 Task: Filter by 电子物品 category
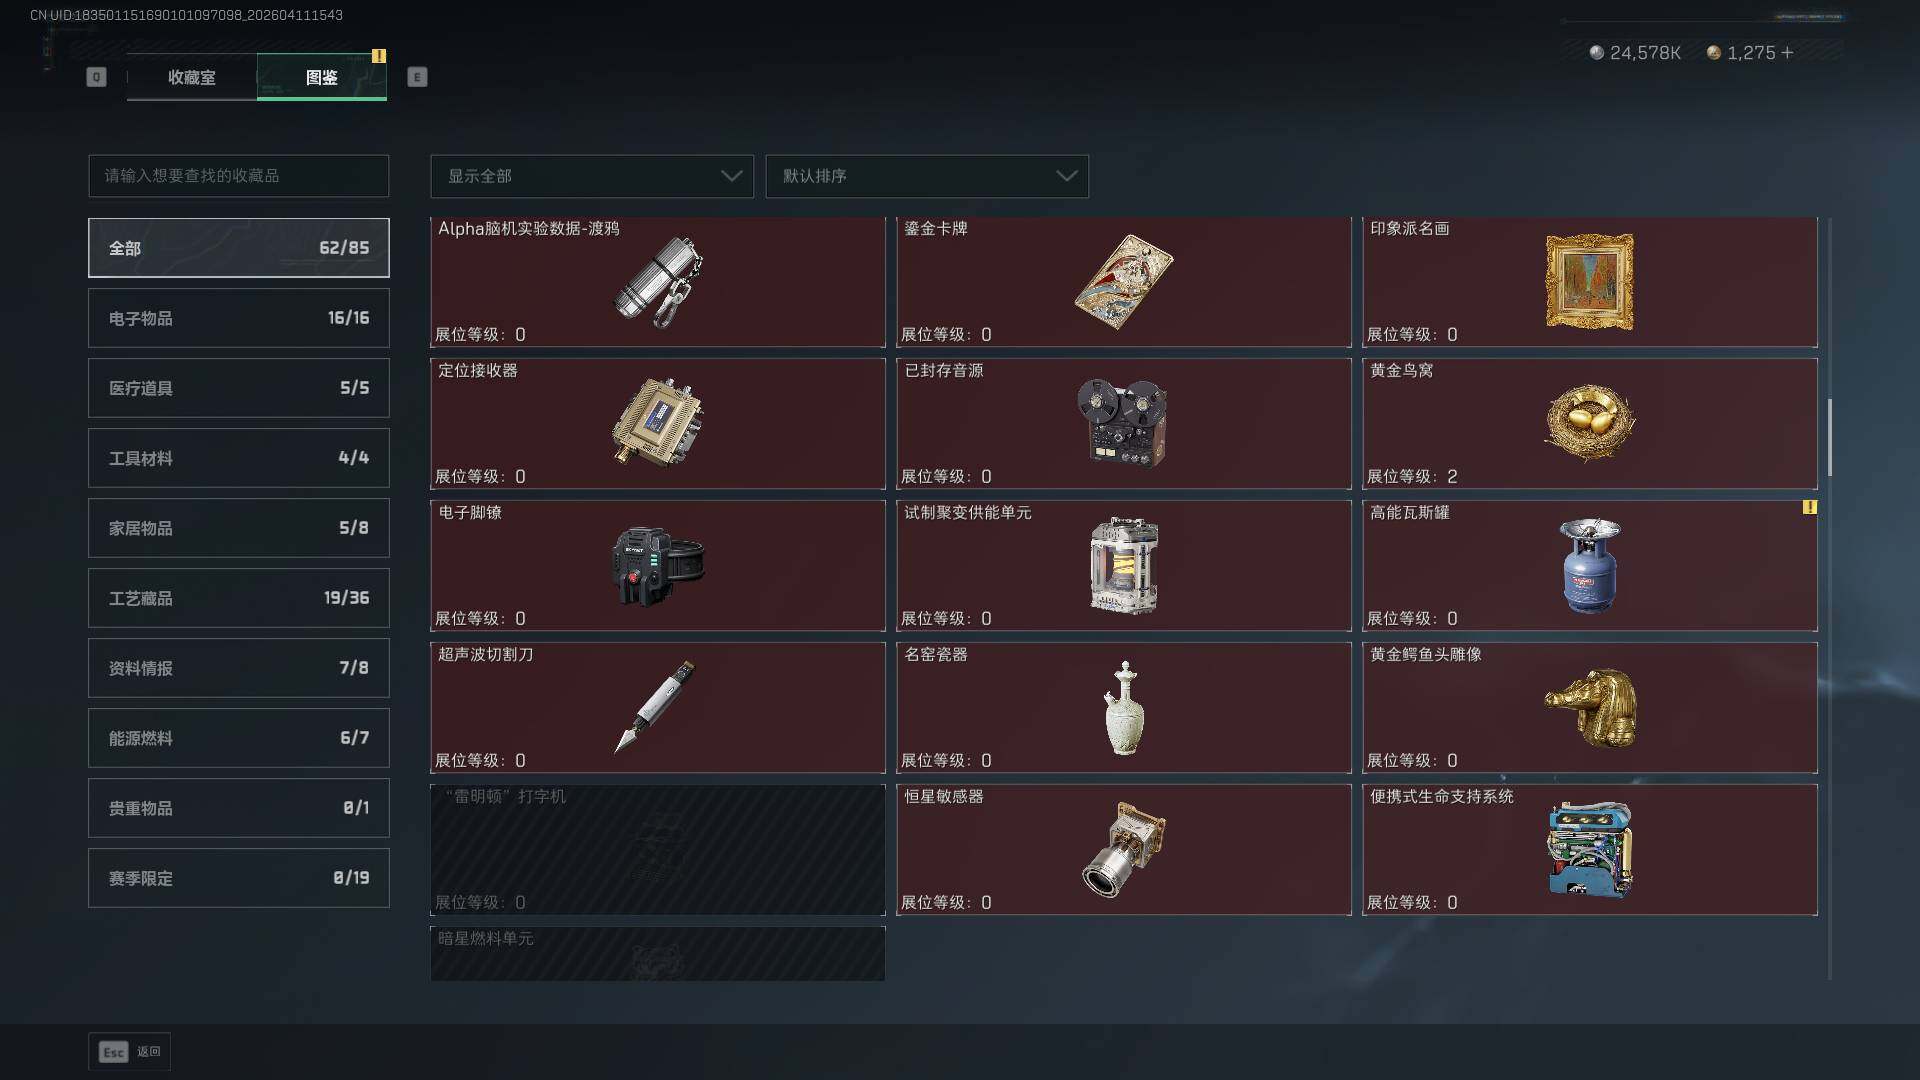click(239, 318)
